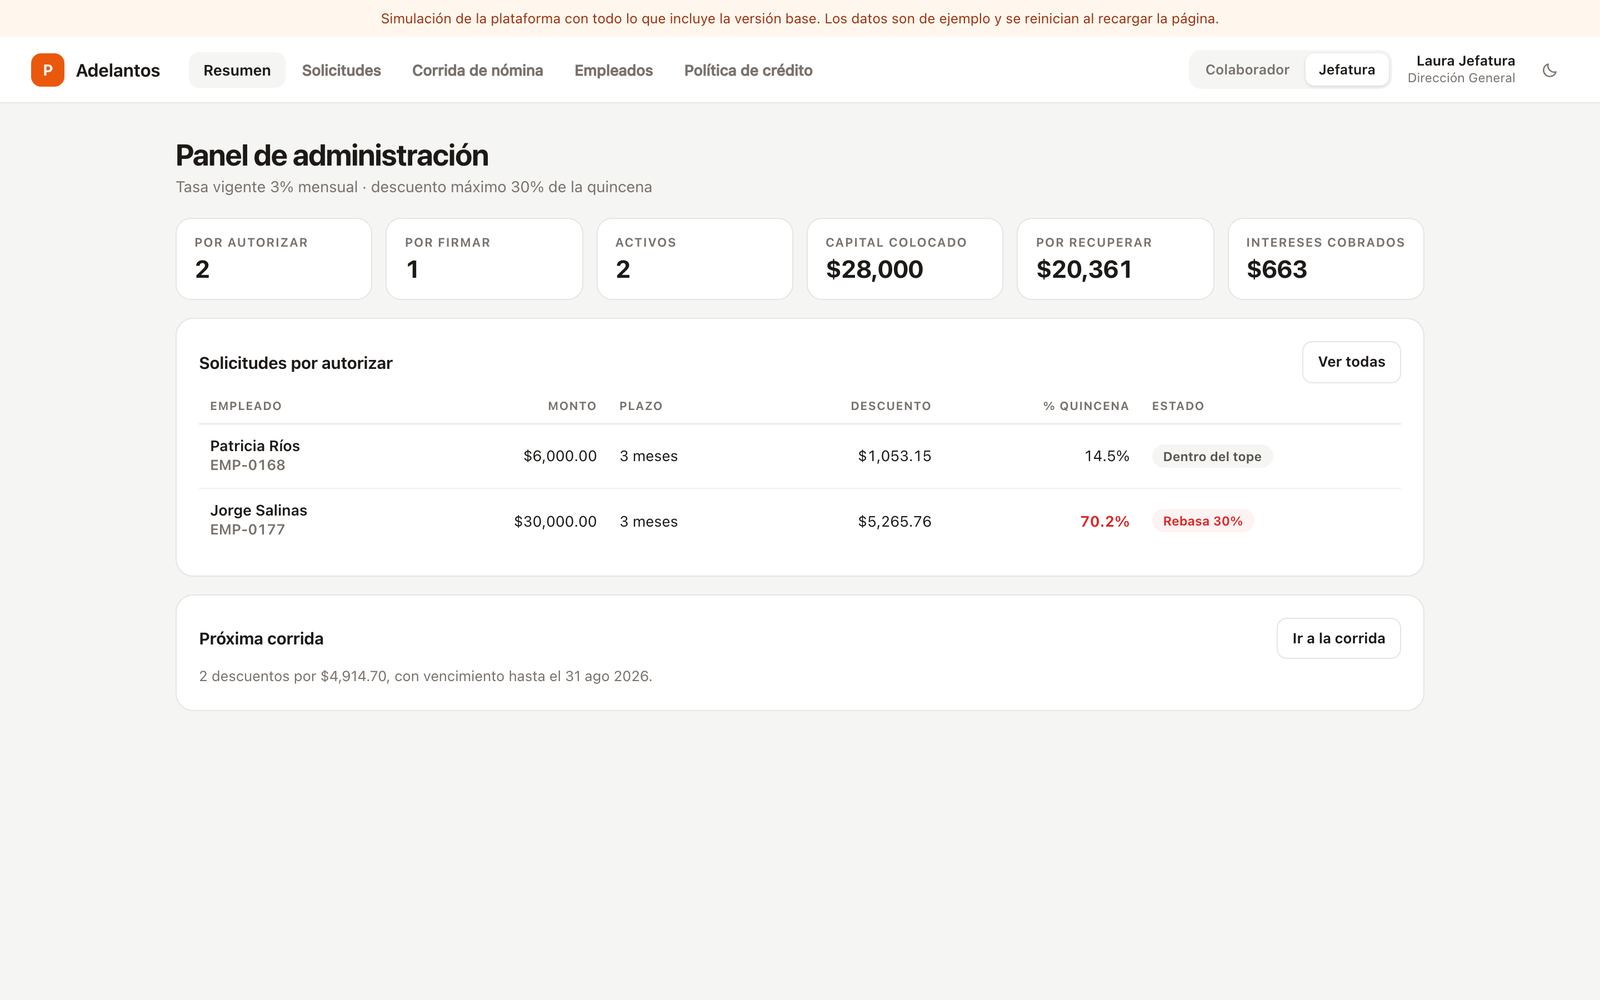Image resolution: width=1600 pixels, height=1000 pixels.
Task: Open Laura Jefatura user profile
Action: [x=1461, y=69]
